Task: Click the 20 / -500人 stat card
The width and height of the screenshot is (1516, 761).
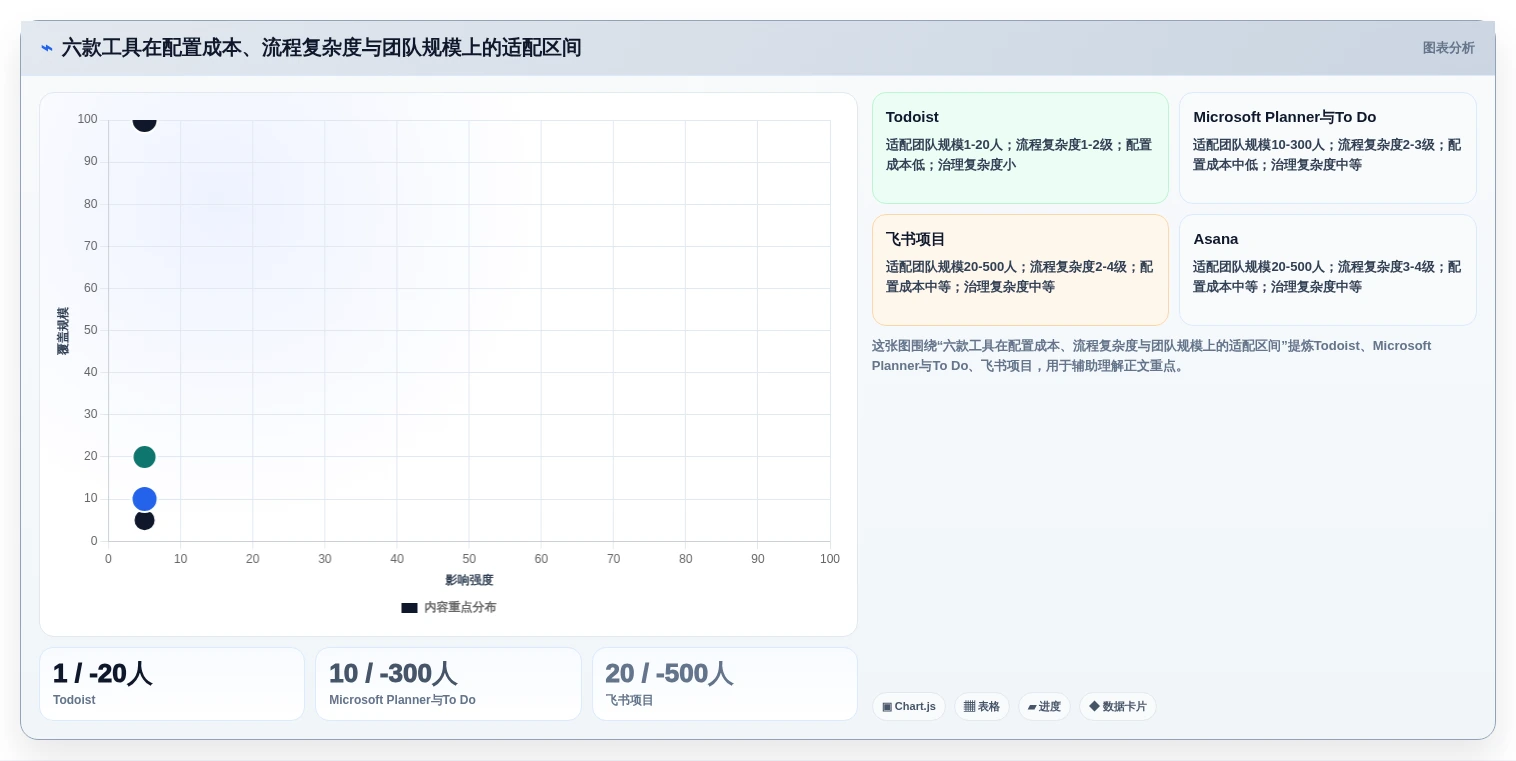Action: point(724,684)
